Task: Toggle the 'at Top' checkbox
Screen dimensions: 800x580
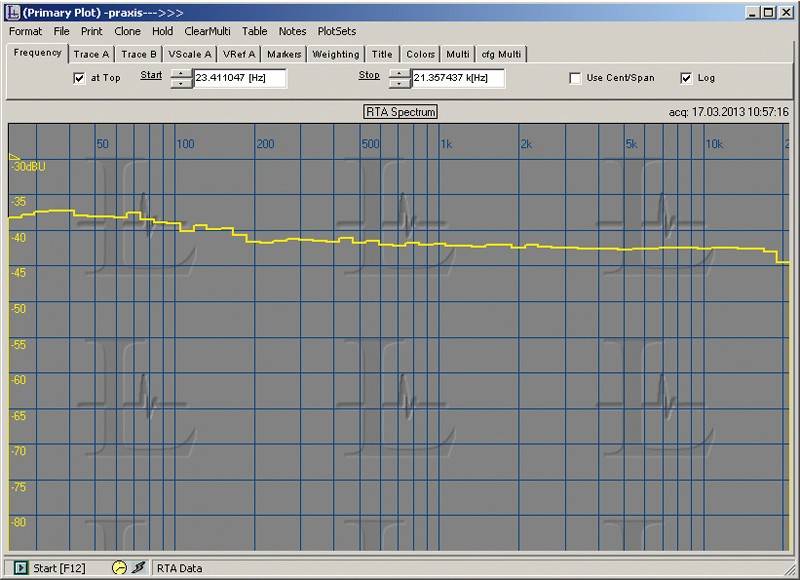Action: click(79, 78)
